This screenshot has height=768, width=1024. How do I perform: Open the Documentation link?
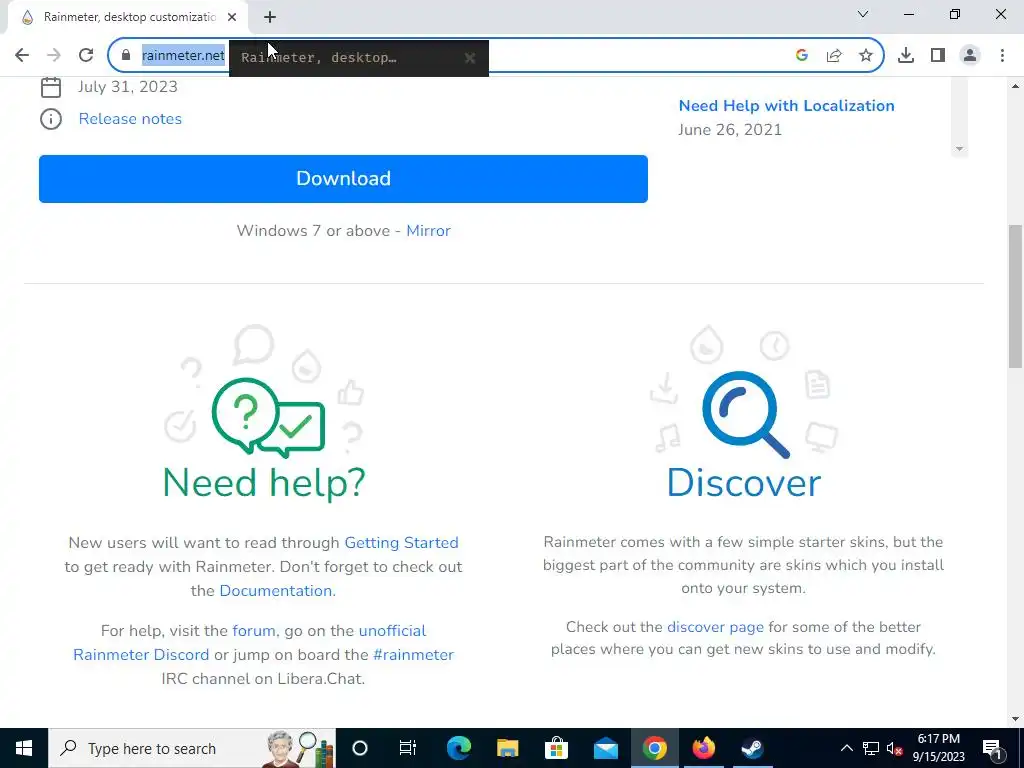[276, 591]
